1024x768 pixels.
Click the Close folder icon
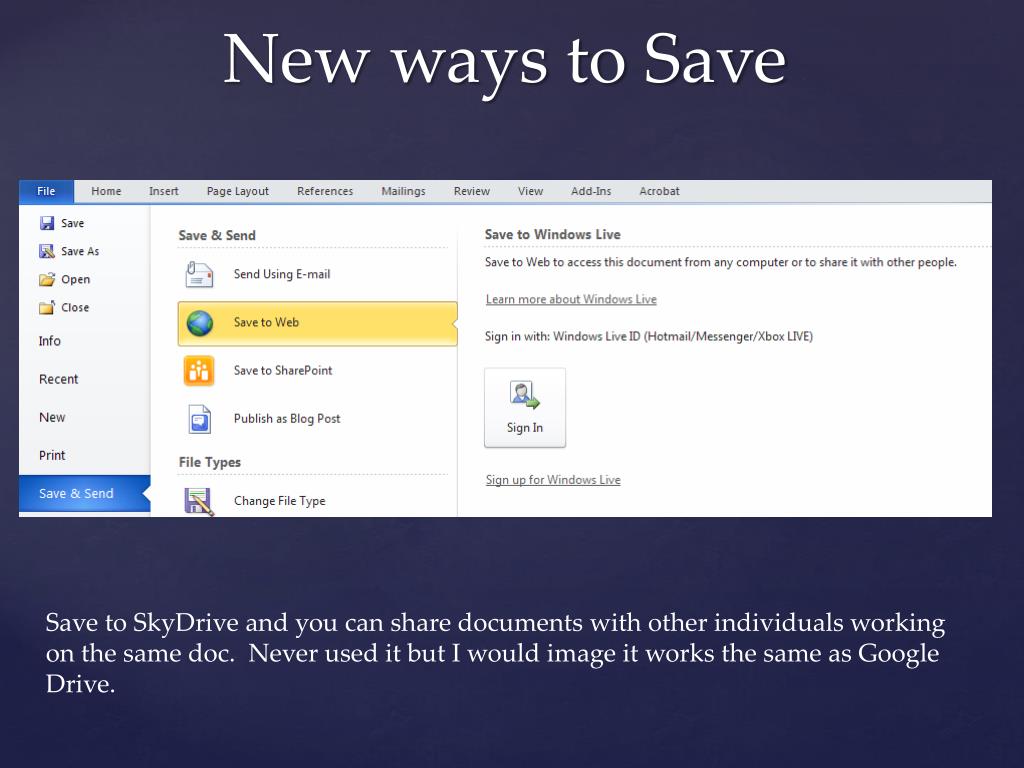(47, 308)
